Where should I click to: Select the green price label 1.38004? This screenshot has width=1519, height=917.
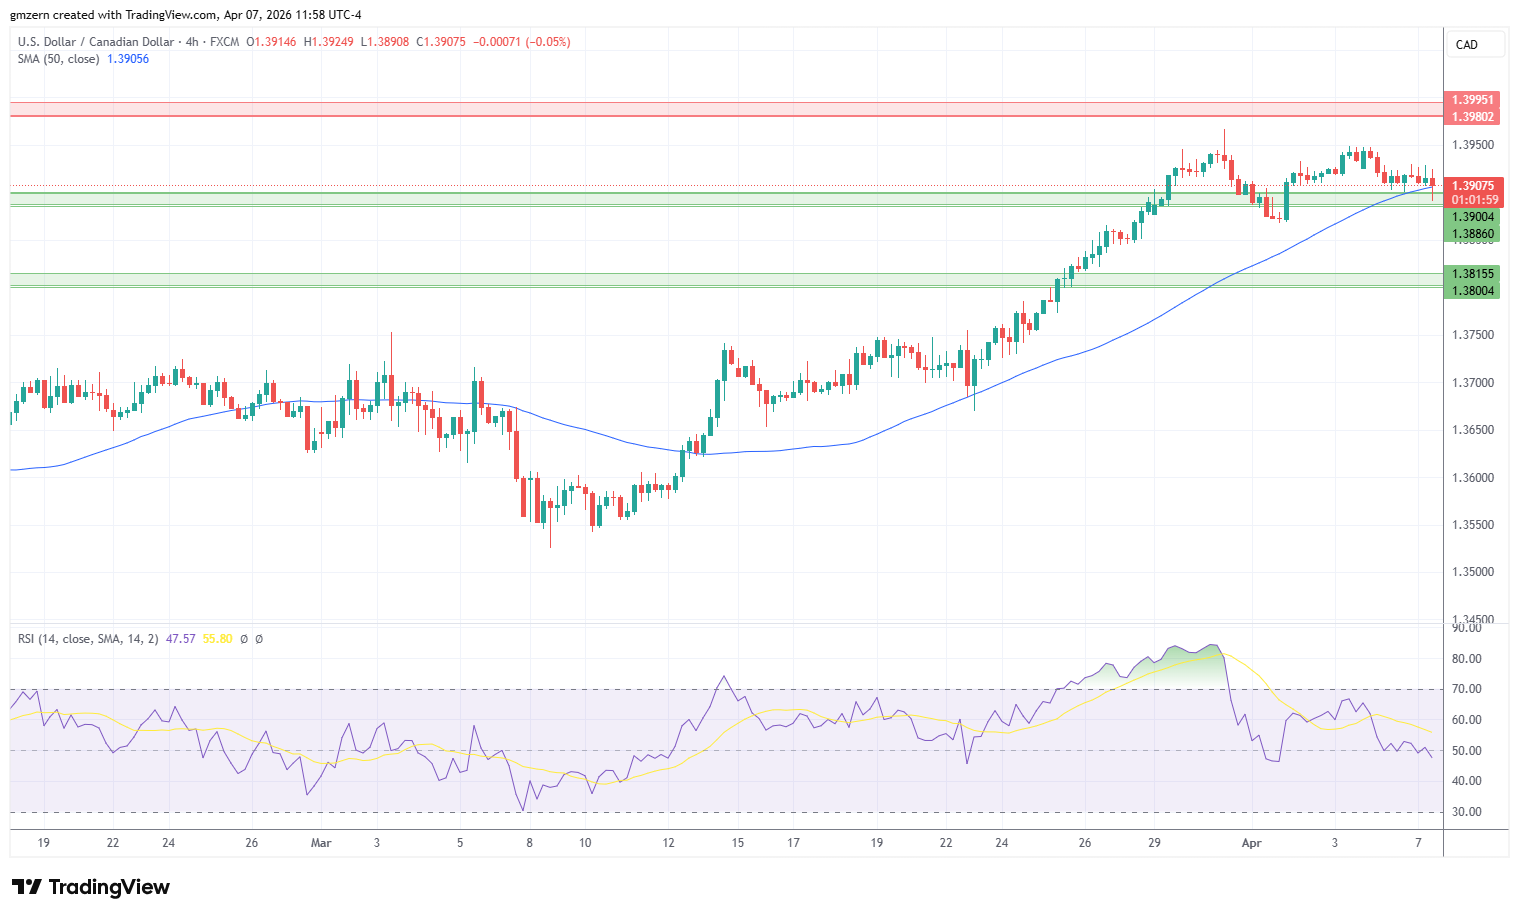pyautogui.click(x=1472, y=291)
